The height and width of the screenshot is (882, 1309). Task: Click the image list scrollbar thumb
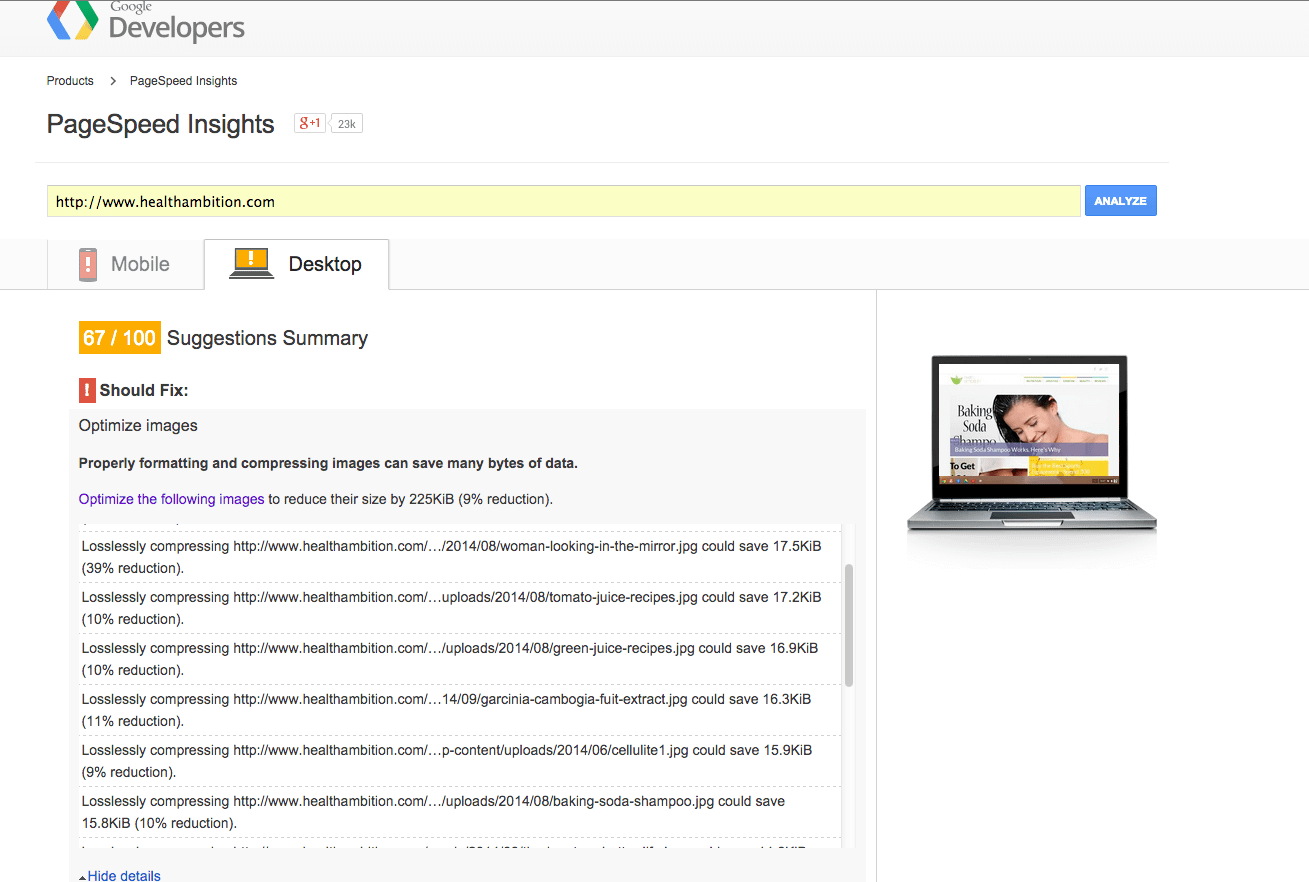coord(849,625)
